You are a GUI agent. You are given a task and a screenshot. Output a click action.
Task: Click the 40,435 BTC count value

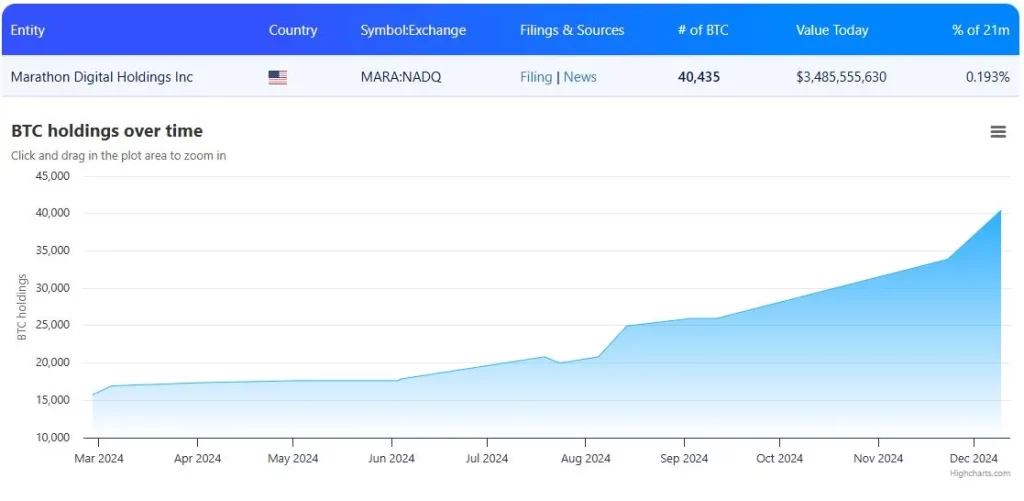click(699, 77)
